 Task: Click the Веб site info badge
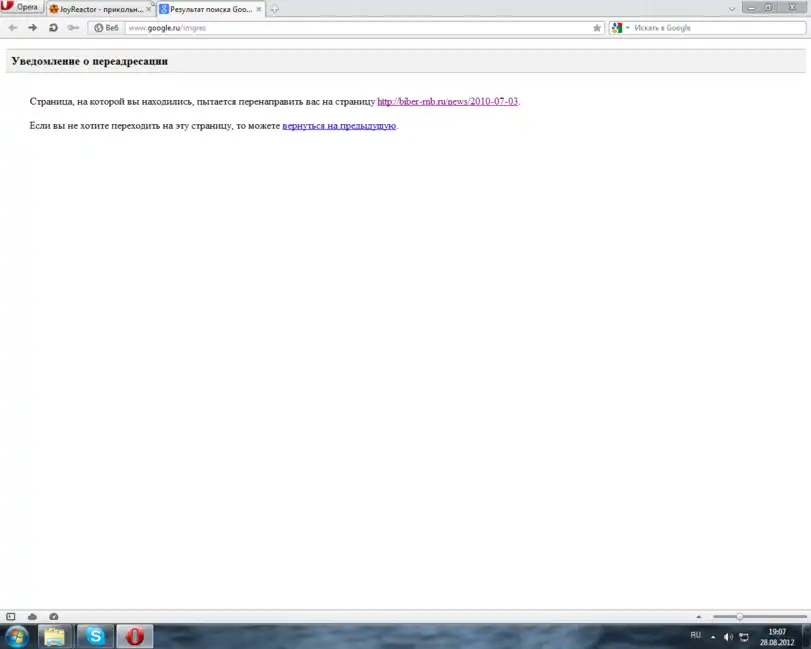tap(106, 28)
